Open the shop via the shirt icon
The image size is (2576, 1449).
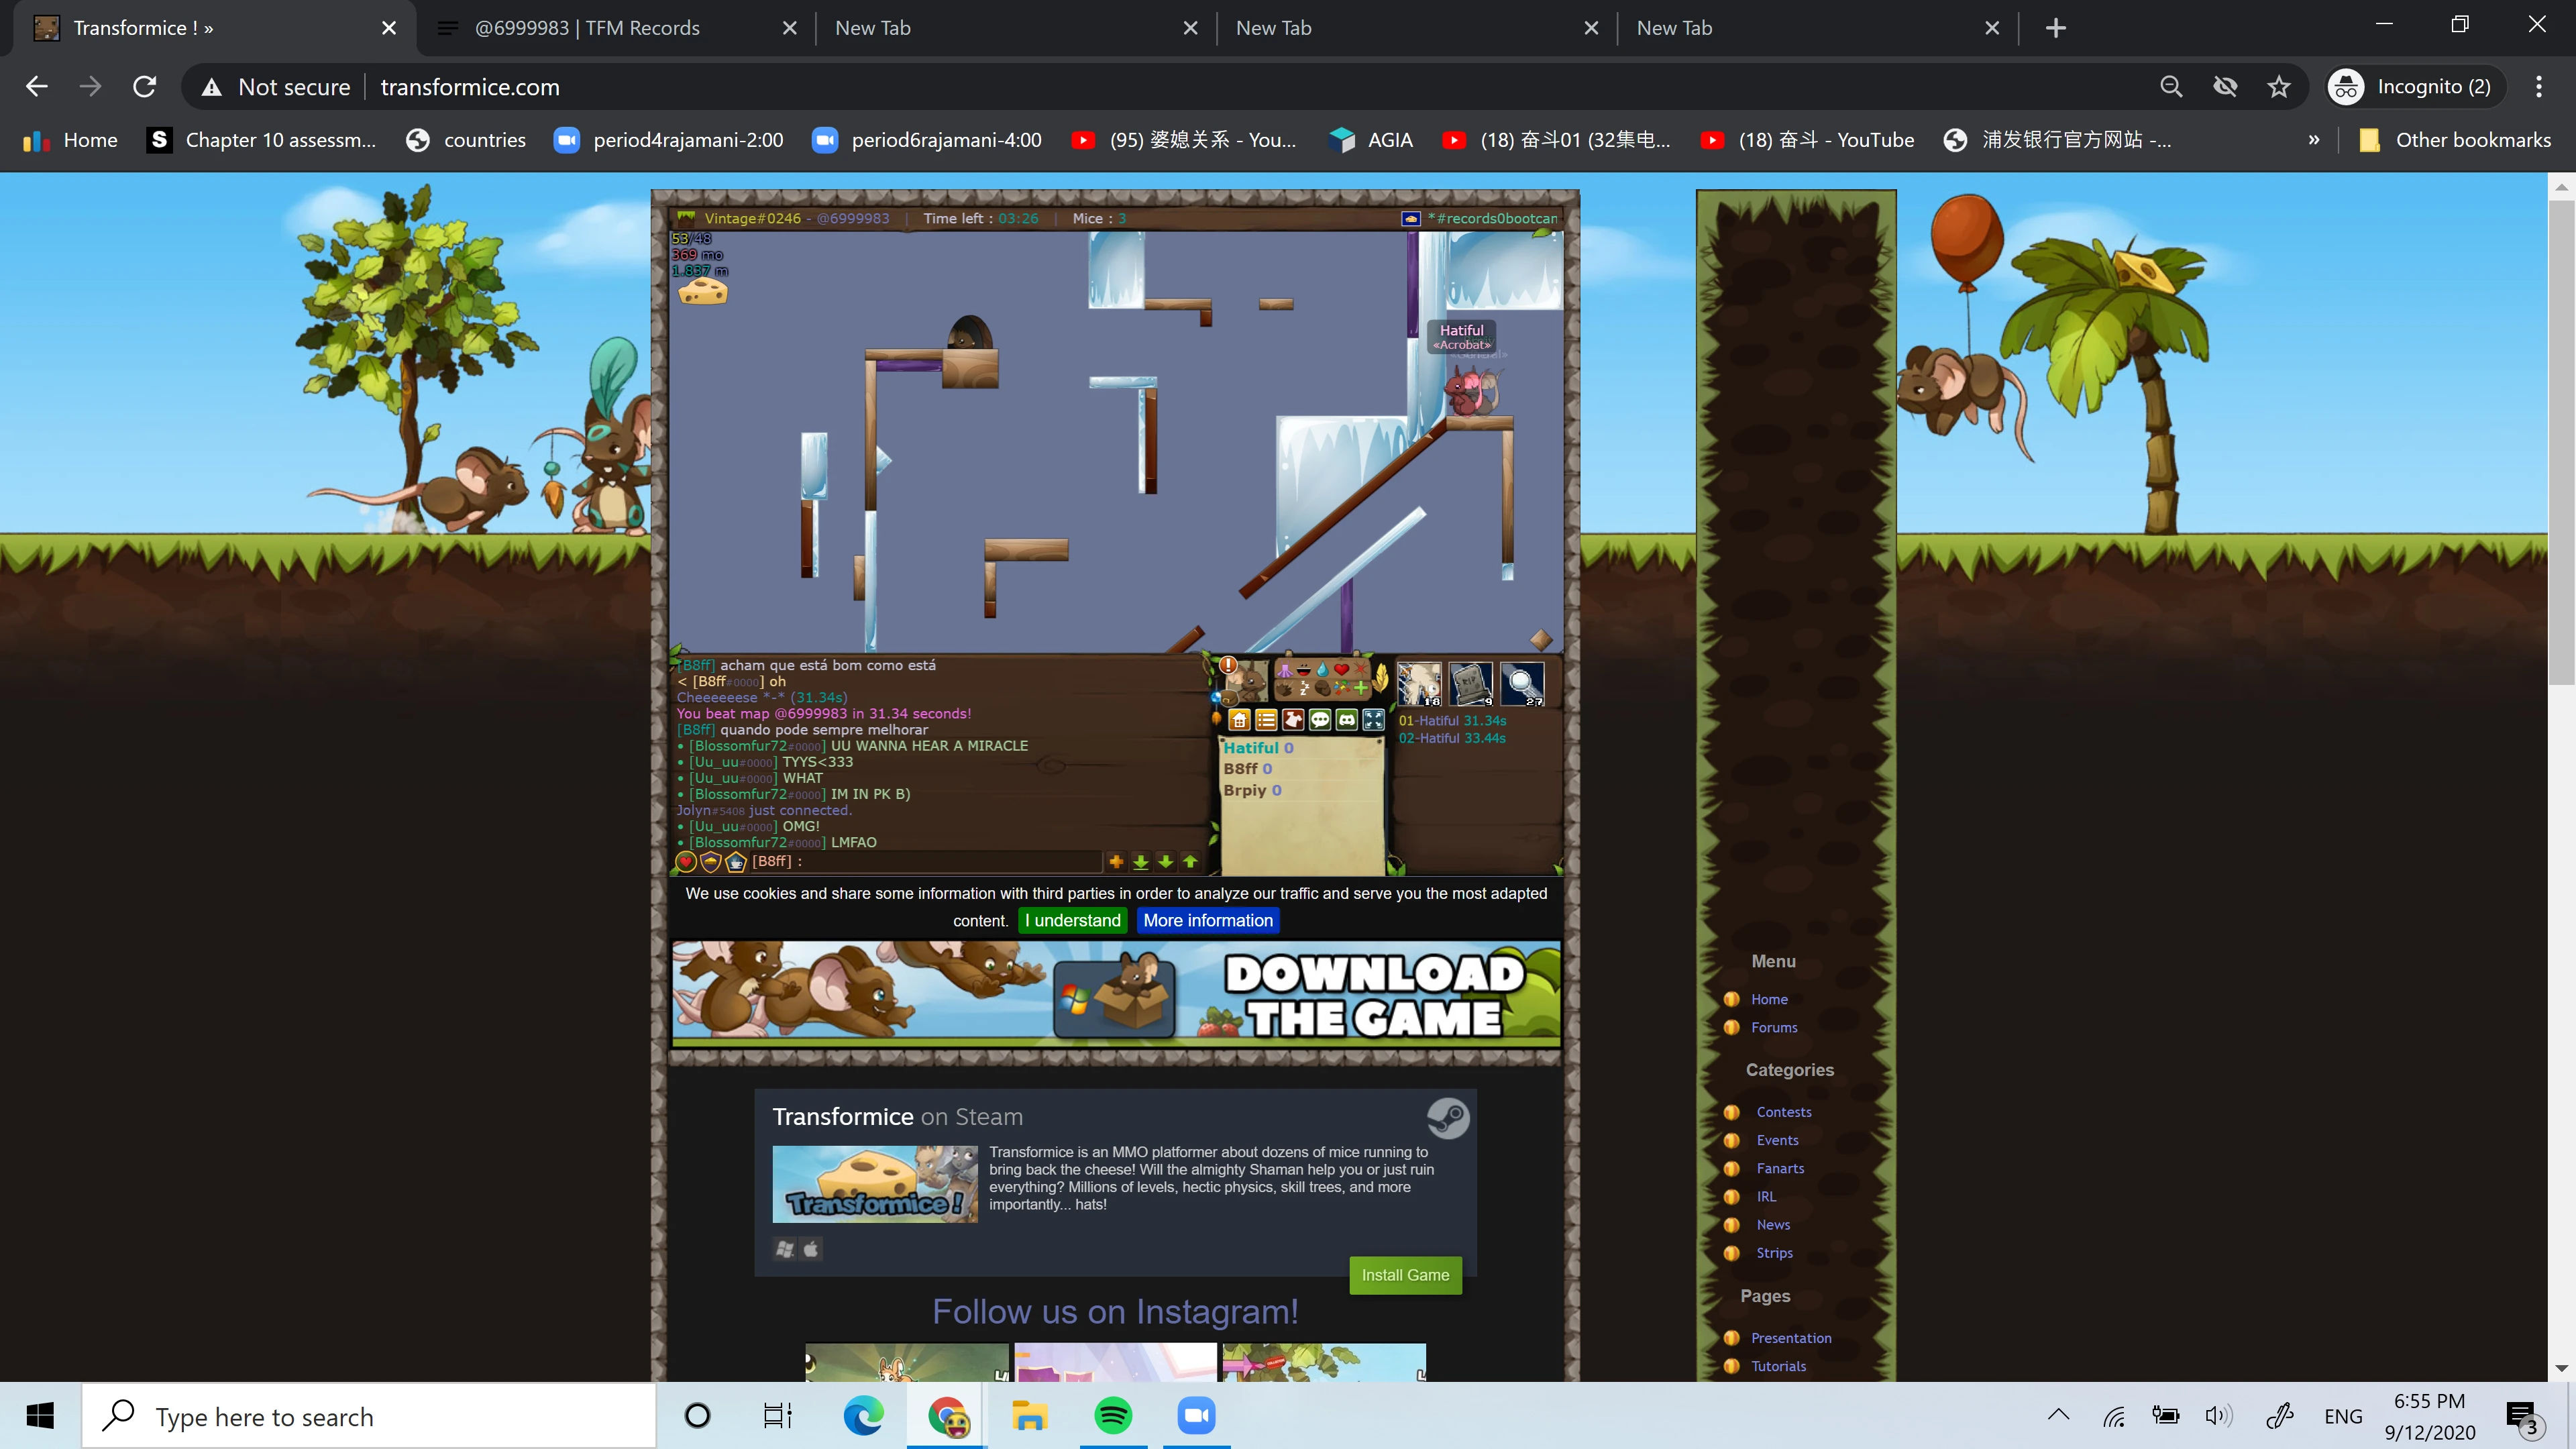point(1293,720)
